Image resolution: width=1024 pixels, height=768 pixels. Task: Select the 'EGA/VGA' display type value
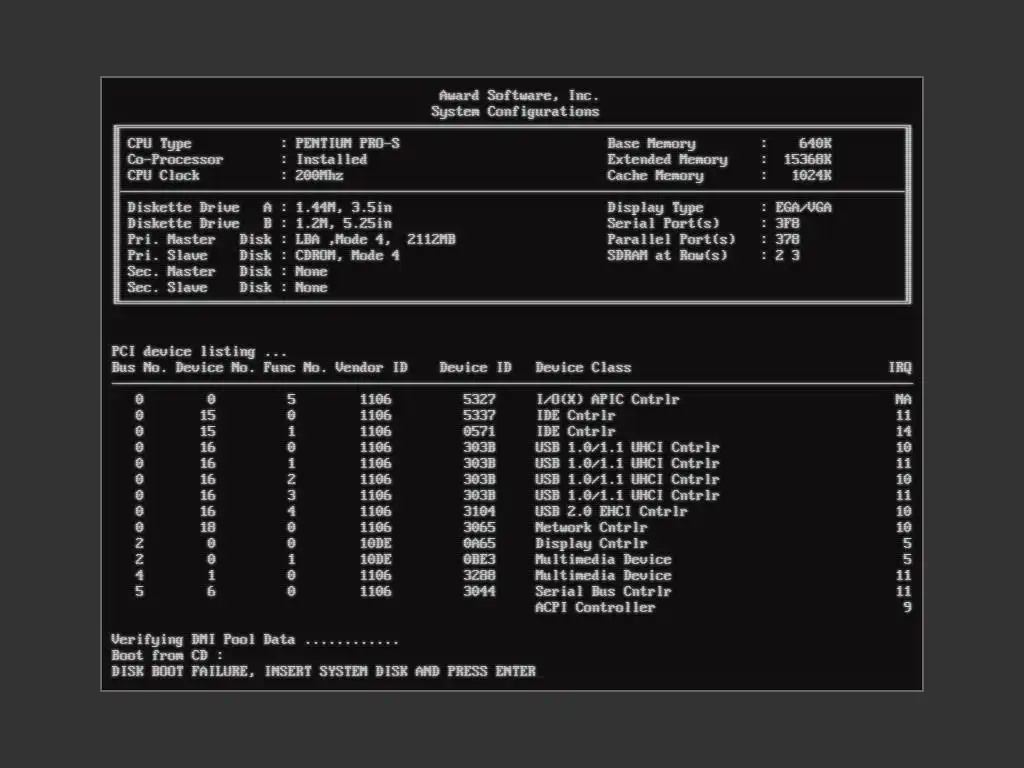coord(803,207)
